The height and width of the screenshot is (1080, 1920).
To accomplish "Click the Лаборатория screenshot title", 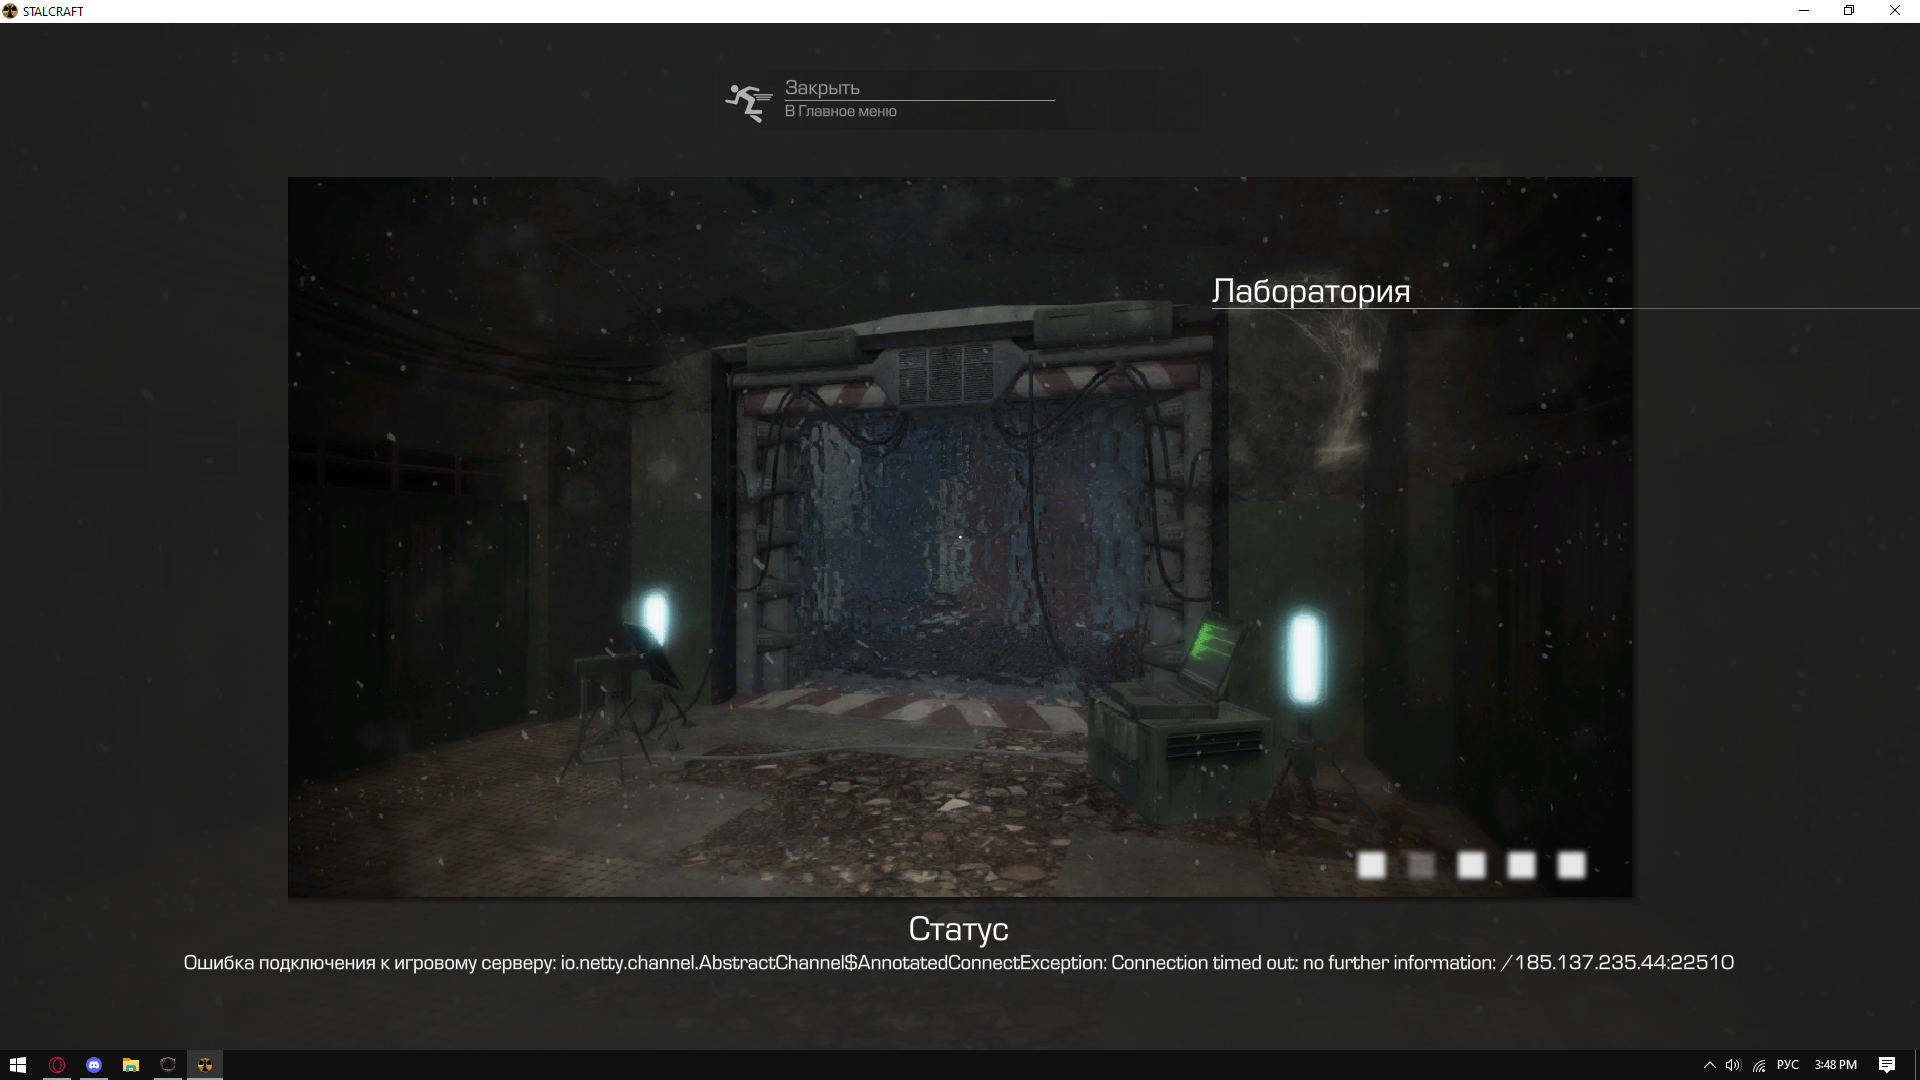I will (1311, 291).
